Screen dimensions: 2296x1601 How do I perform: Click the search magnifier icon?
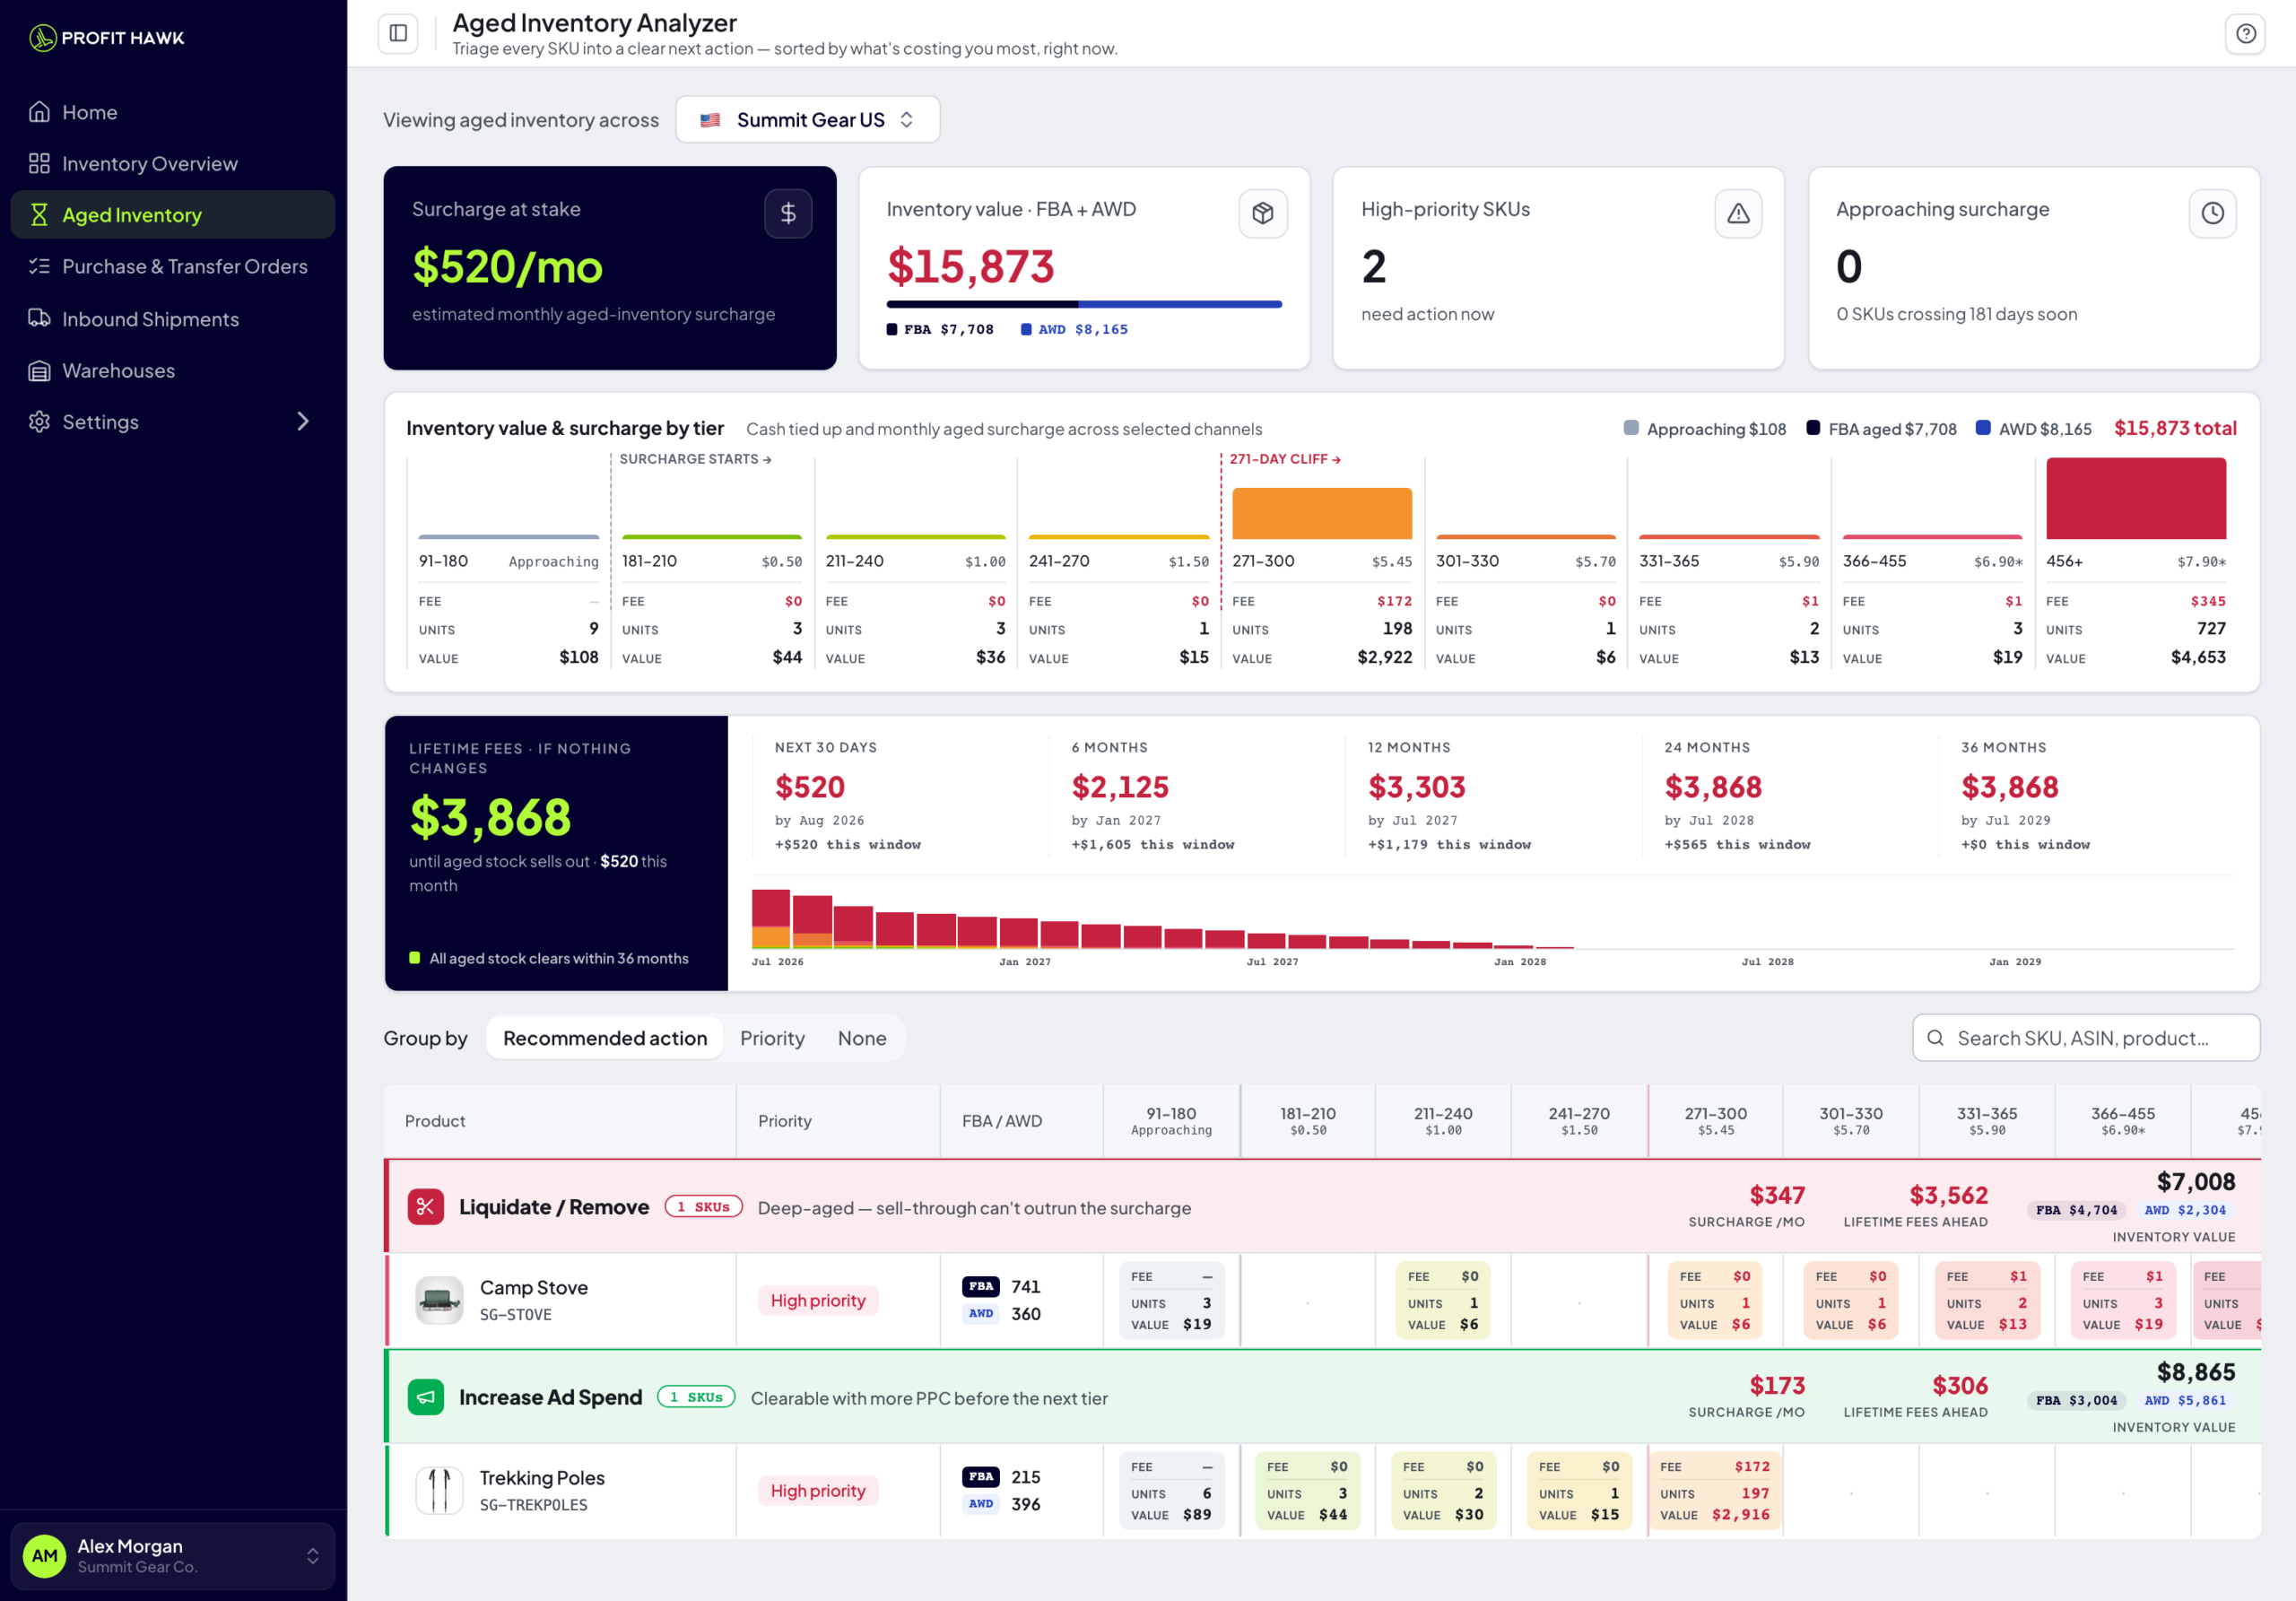pos(1936,1038)
